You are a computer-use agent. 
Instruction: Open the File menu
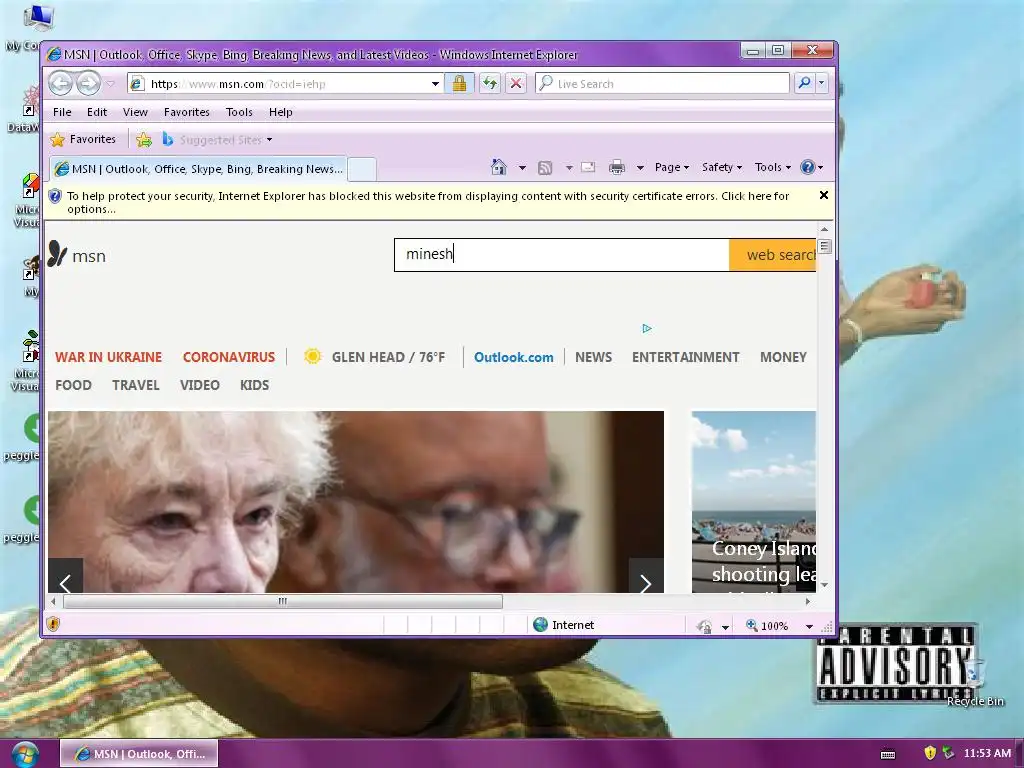tap(62, 112)
